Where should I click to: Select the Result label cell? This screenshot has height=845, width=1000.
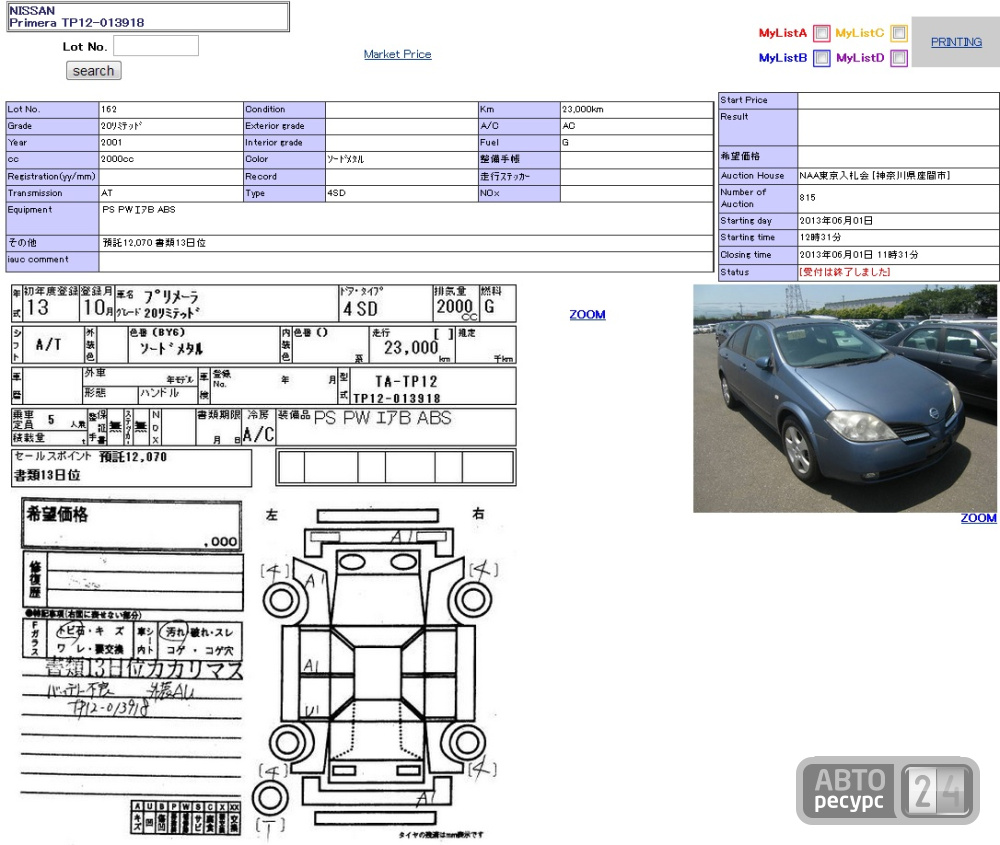[x=758, y=128]
